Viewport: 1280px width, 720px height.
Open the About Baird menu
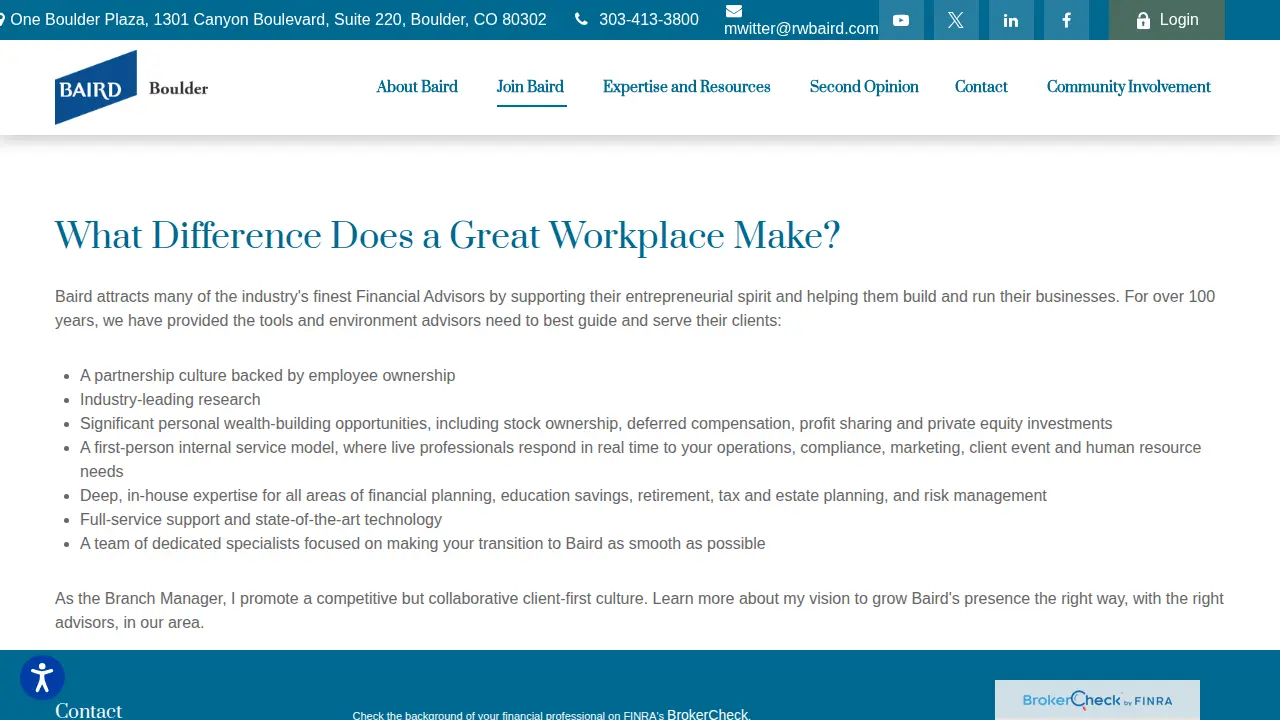417,87
